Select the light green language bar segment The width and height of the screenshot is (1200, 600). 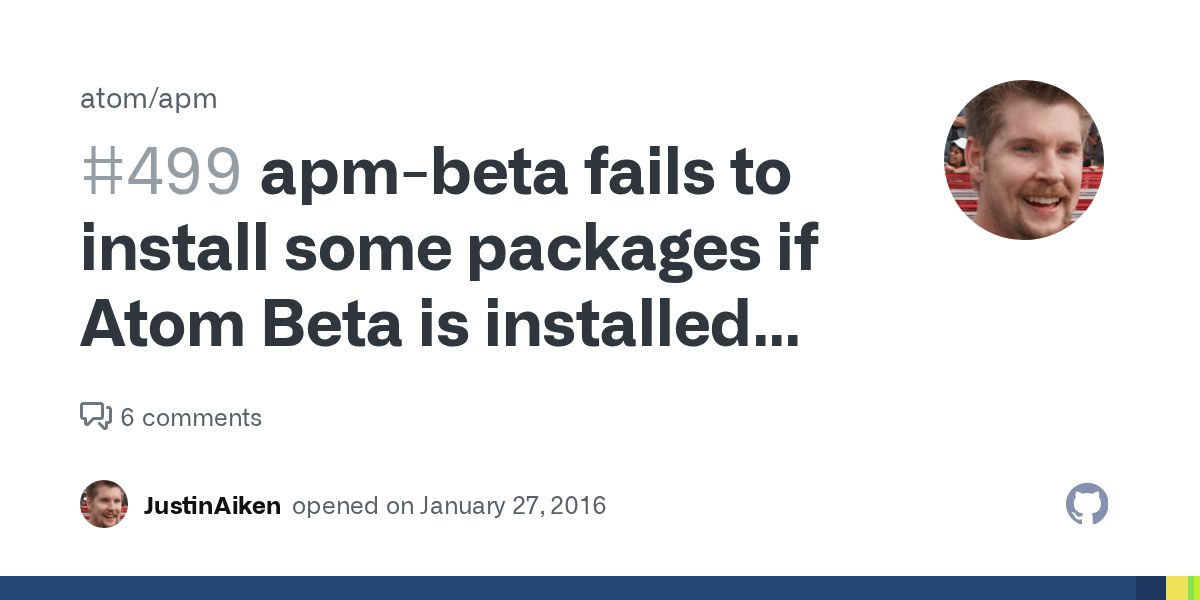coord(1191,588)
